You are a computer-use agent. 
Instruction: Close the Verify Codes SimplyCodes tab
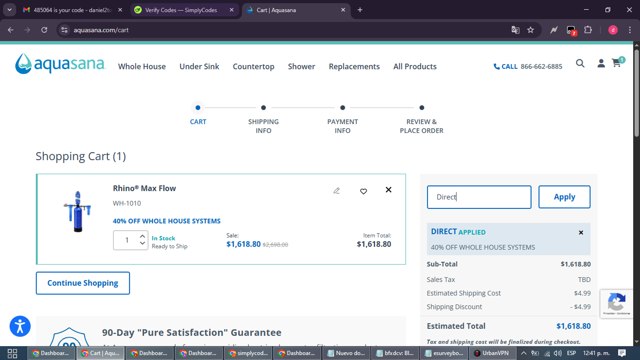click(231, 10)
